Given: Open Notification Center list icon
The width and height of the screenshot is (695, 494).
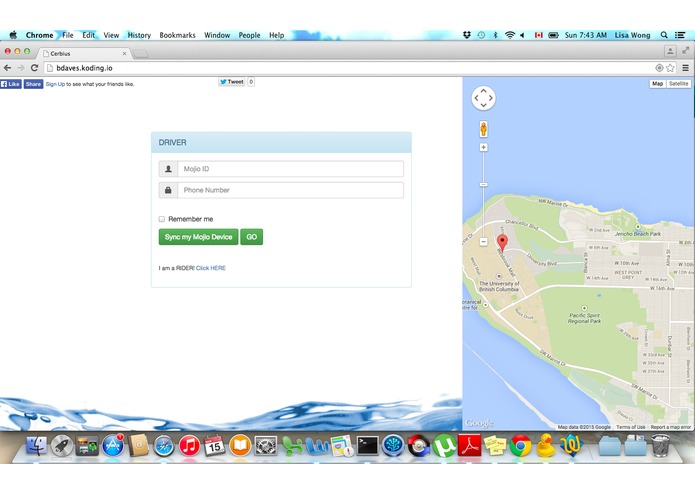Looking at the screenshot, I should [x=680, y=35].
